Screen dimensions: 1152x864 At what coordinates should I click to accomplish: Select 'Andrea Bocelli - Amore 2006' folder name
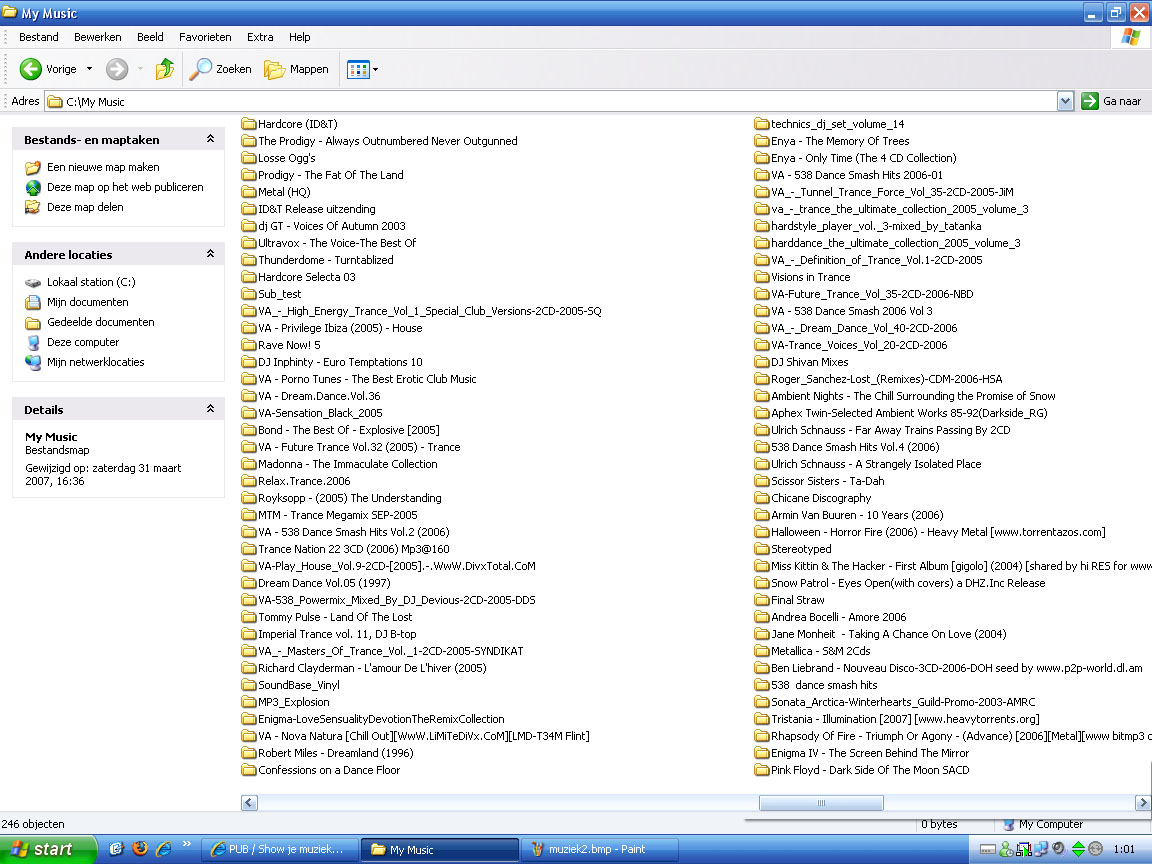tap(838, 617)
